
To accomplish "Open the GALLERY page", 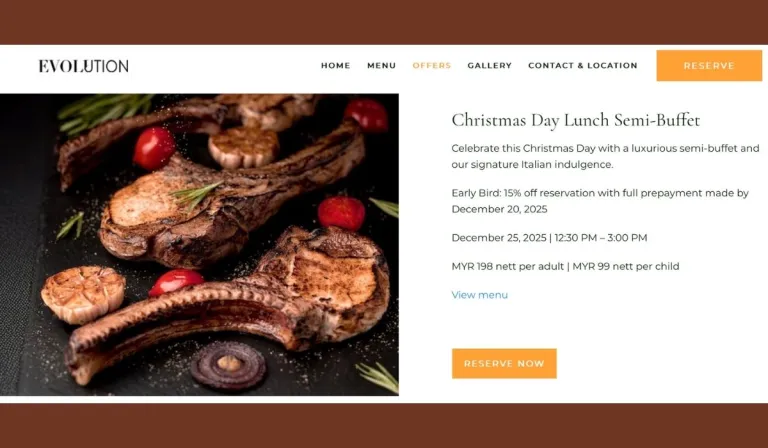I will click(489, 66).
